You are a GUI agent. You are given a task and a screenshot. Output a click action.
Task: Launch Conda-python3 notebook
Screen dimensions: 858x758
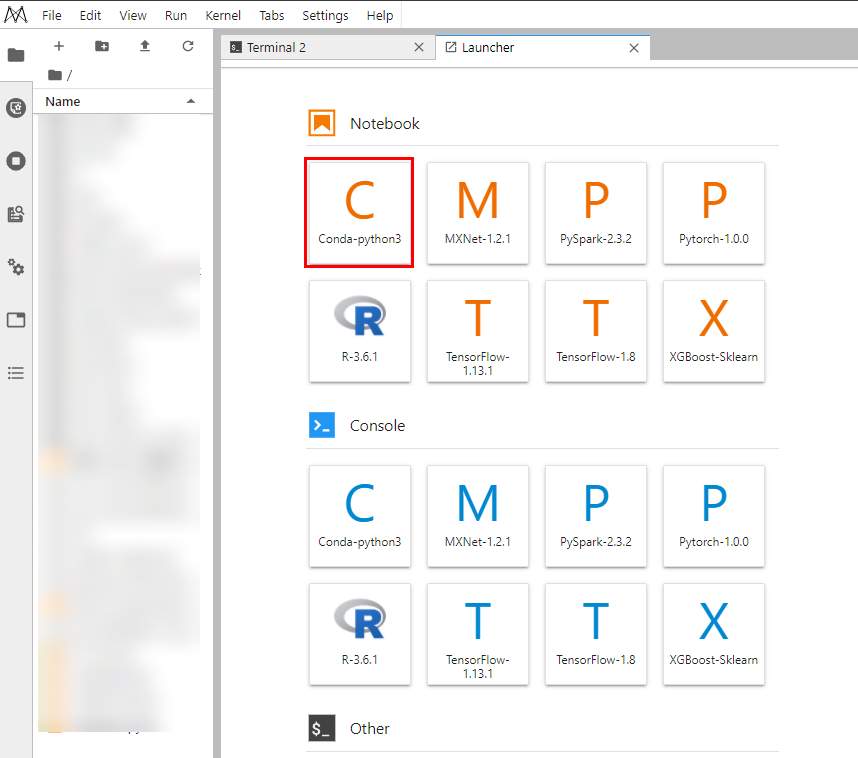click(360, 213)
